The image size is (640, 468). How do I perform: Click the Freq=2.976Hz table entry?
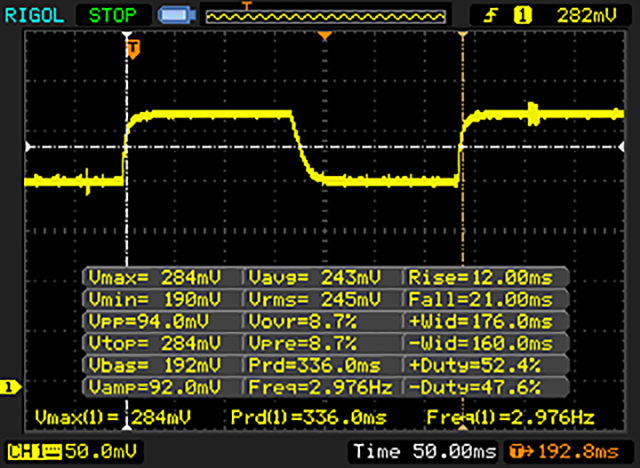tap(324, 387)
